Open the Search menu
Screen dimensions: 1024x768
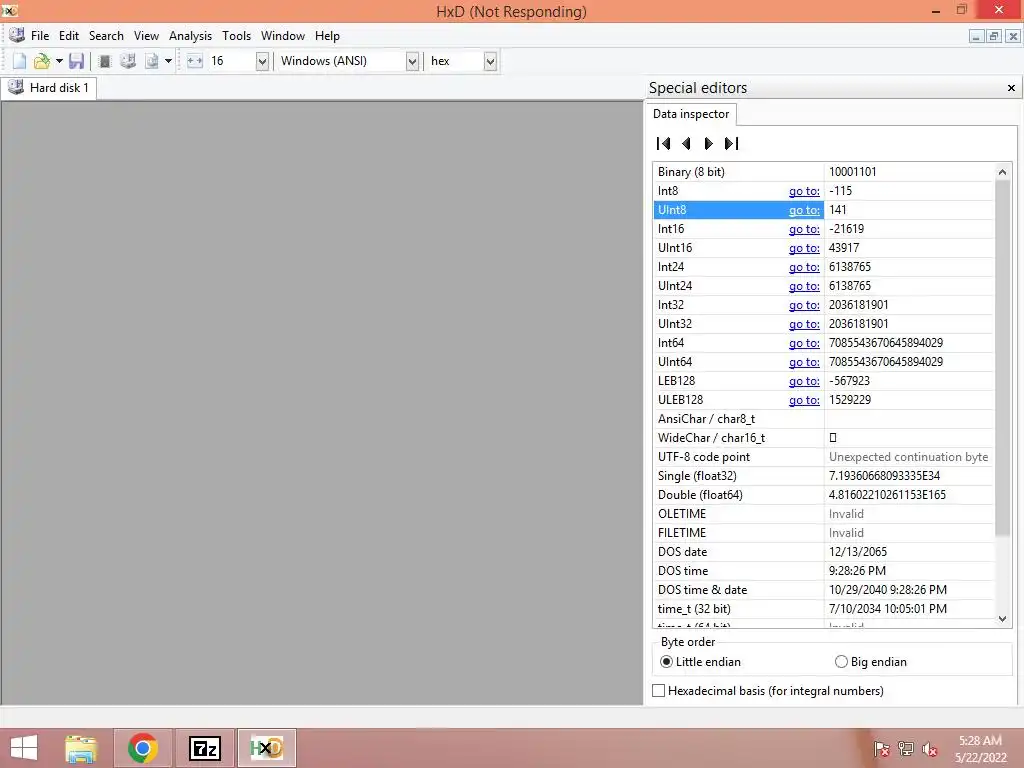pyautogui.click(x=106, y=36)
